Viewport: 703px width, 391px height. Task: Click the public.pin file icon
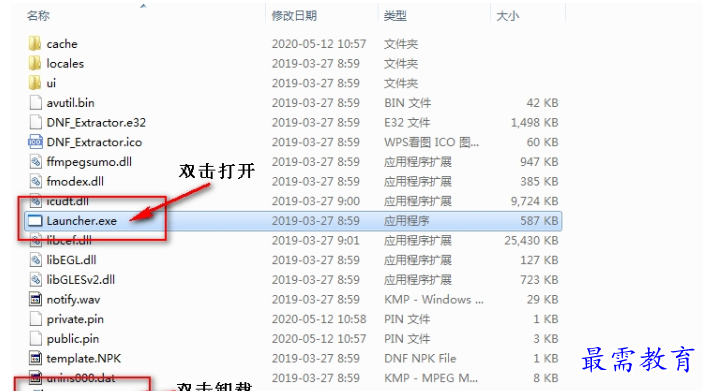click(35, 339)
